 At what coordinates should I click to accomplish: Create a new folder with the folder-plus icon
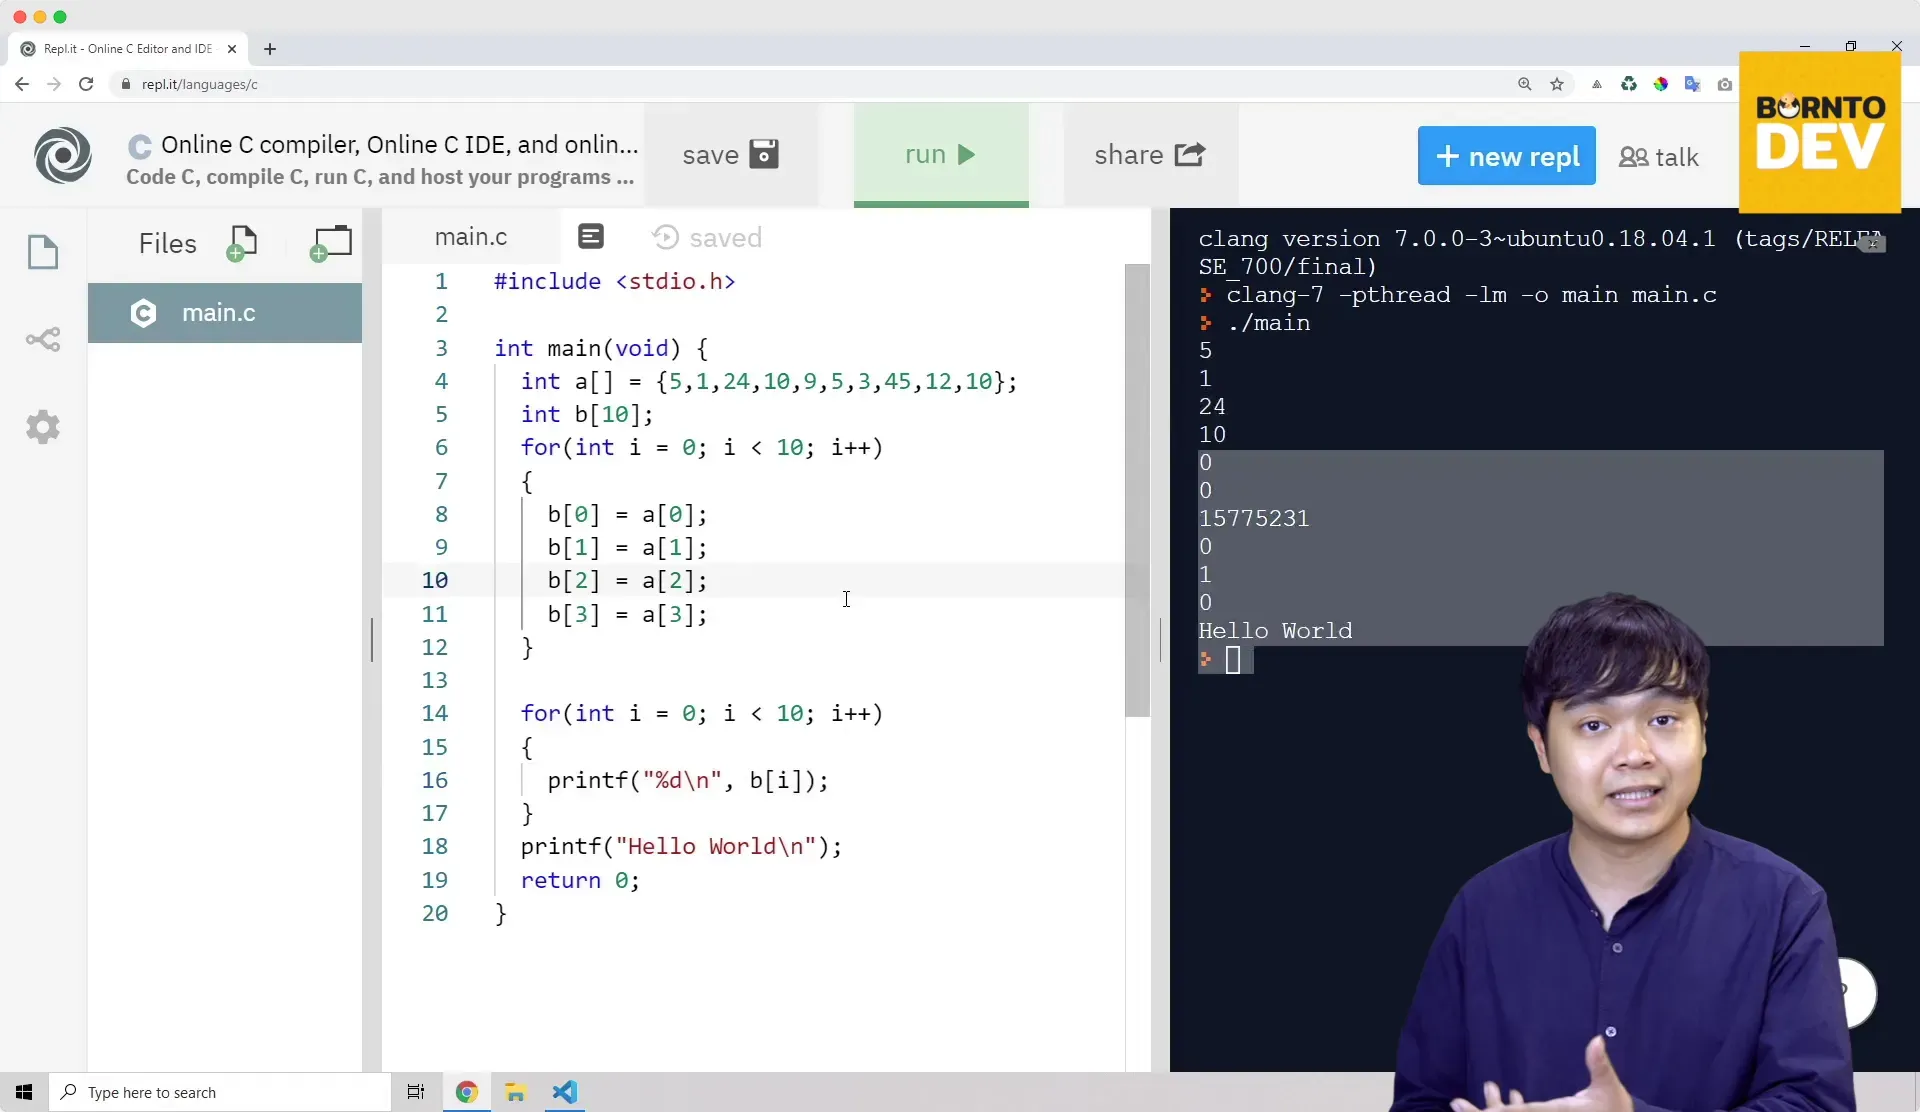coord(331,243)
